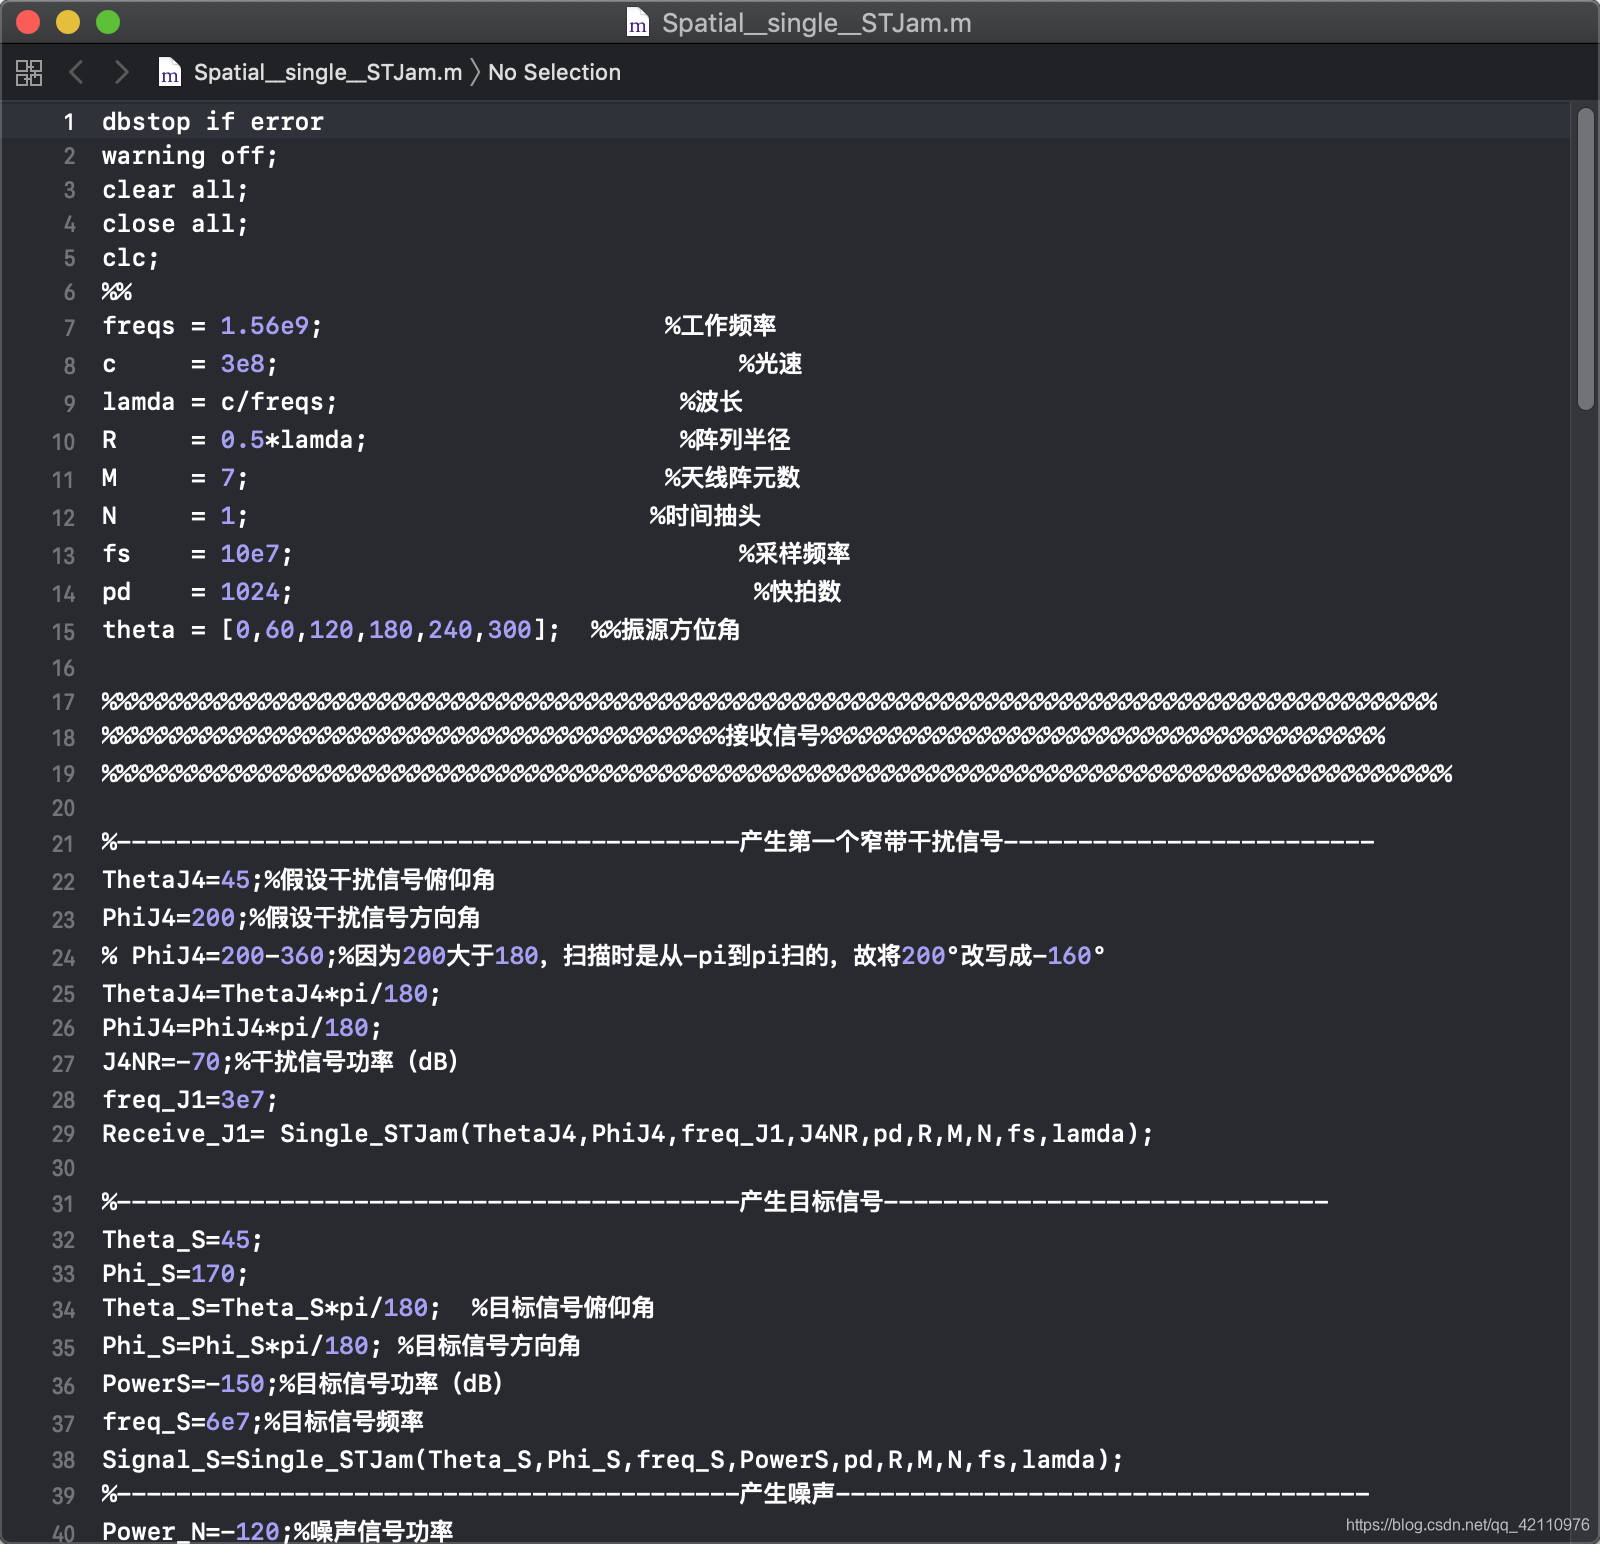Click the comment %波长
The image size is (1600, 1544).
pyautogui.click(x=711, y=402)
